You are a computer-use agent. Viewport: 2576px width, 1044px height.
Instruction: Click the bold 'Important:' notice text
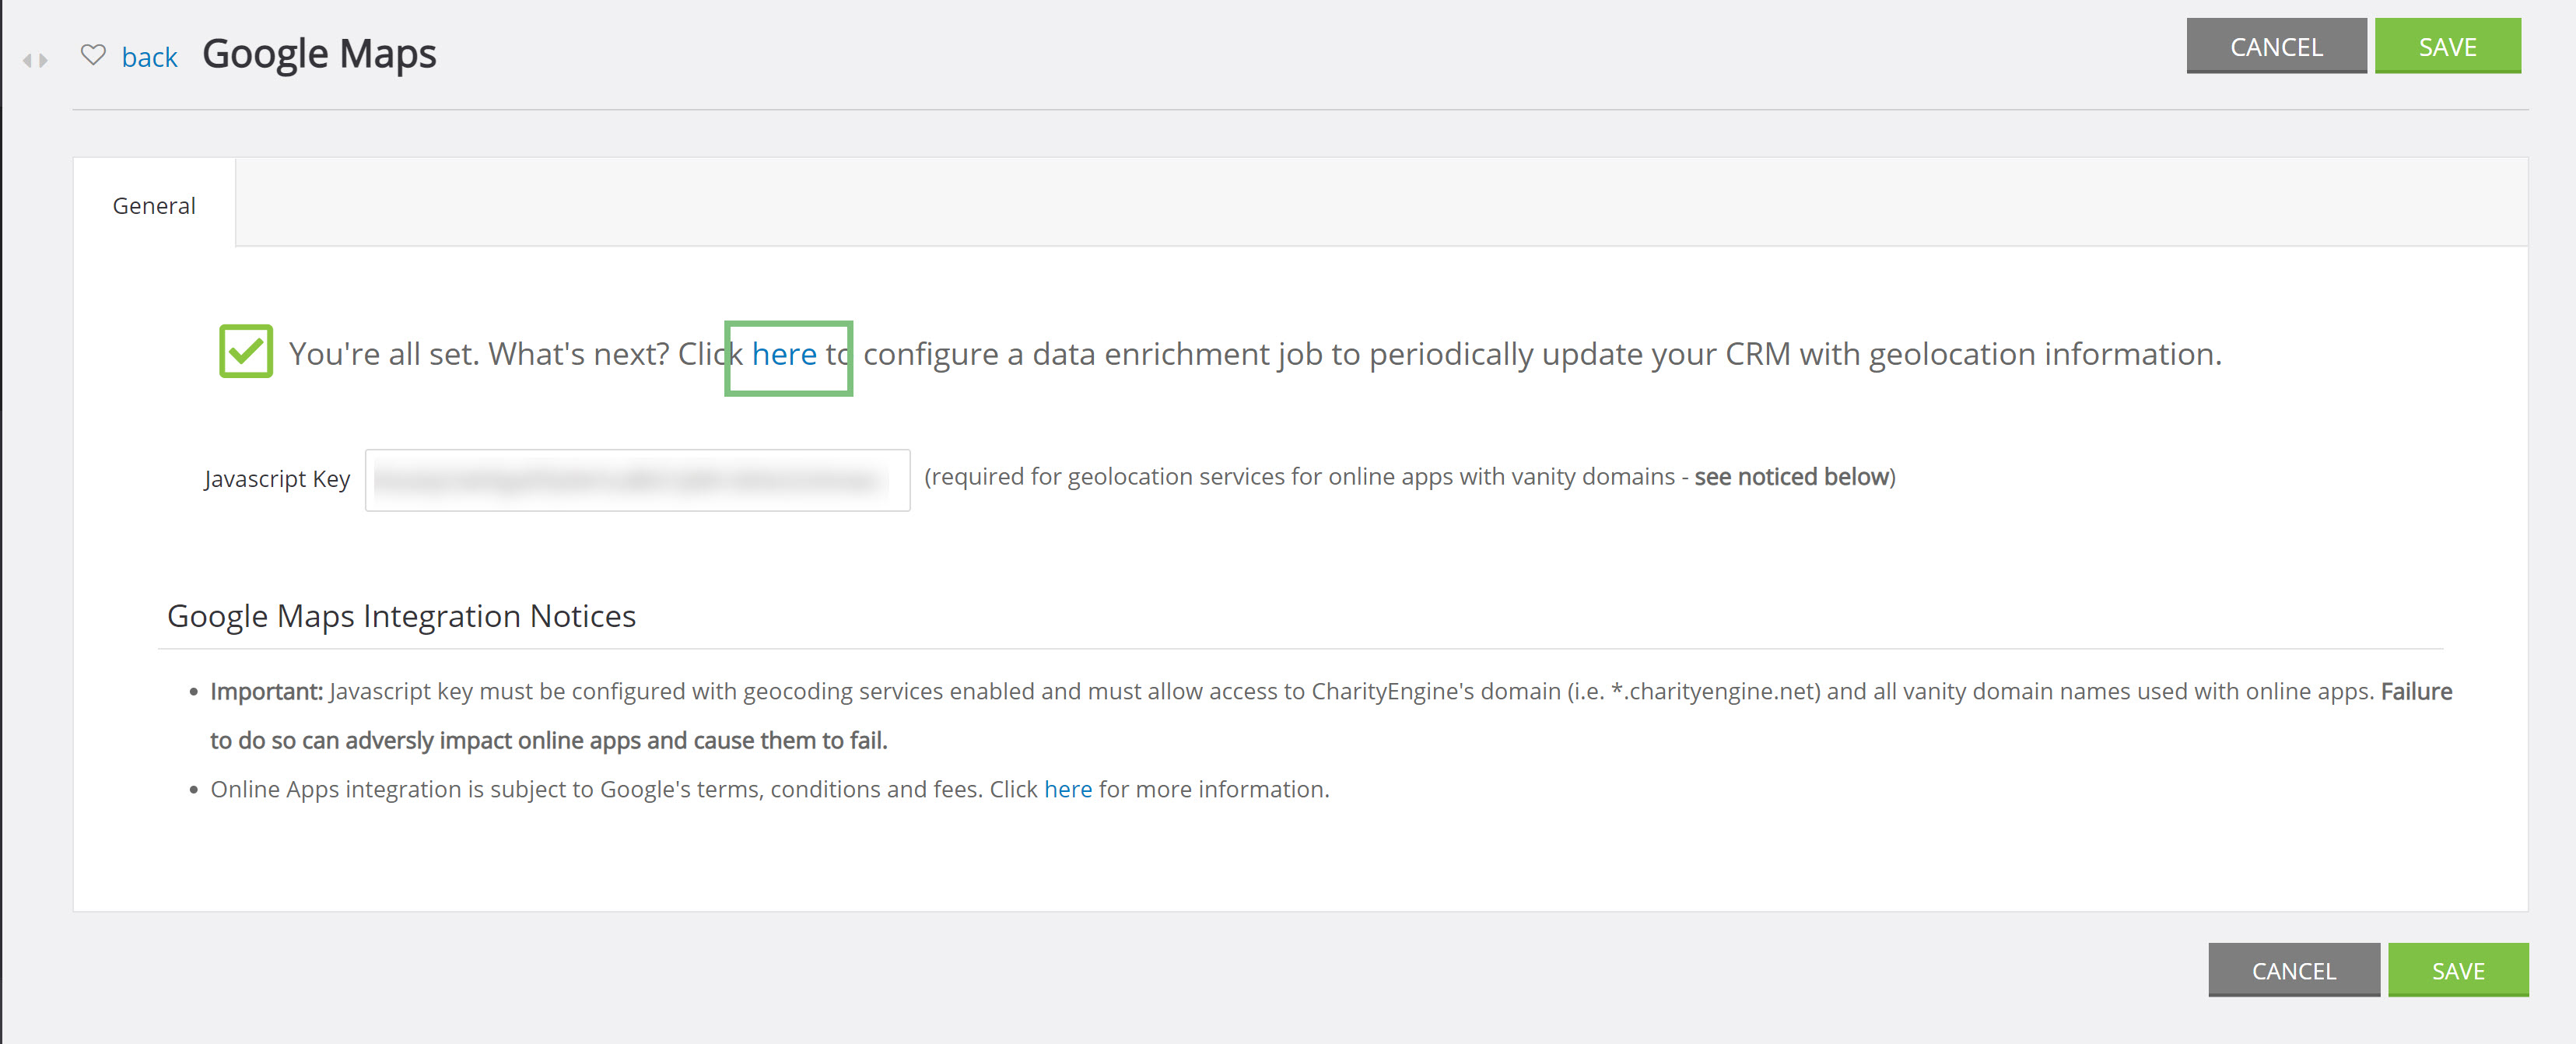(266, 691)
